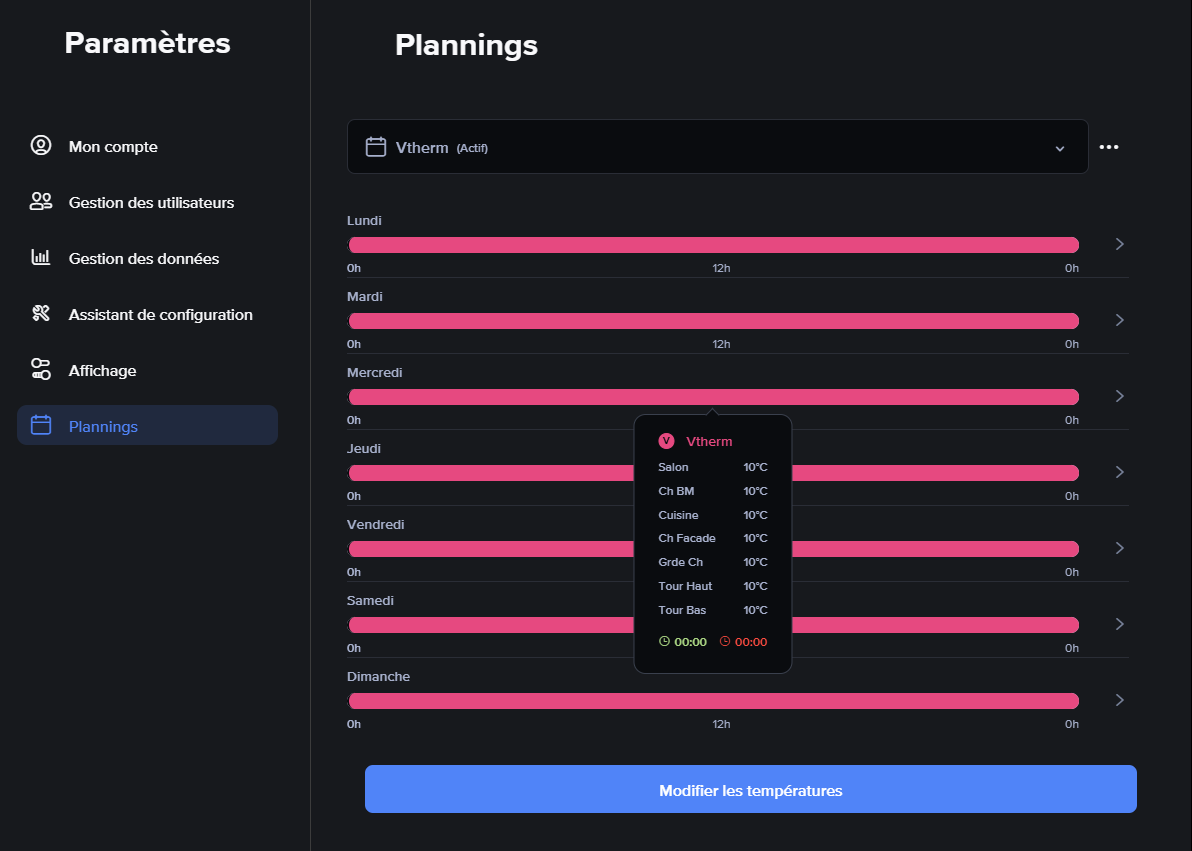The height and width of the screenshot is (851, 1192).
Task: Expand Lundi schedule with chevron arrow
Action: pos(1120,244)
